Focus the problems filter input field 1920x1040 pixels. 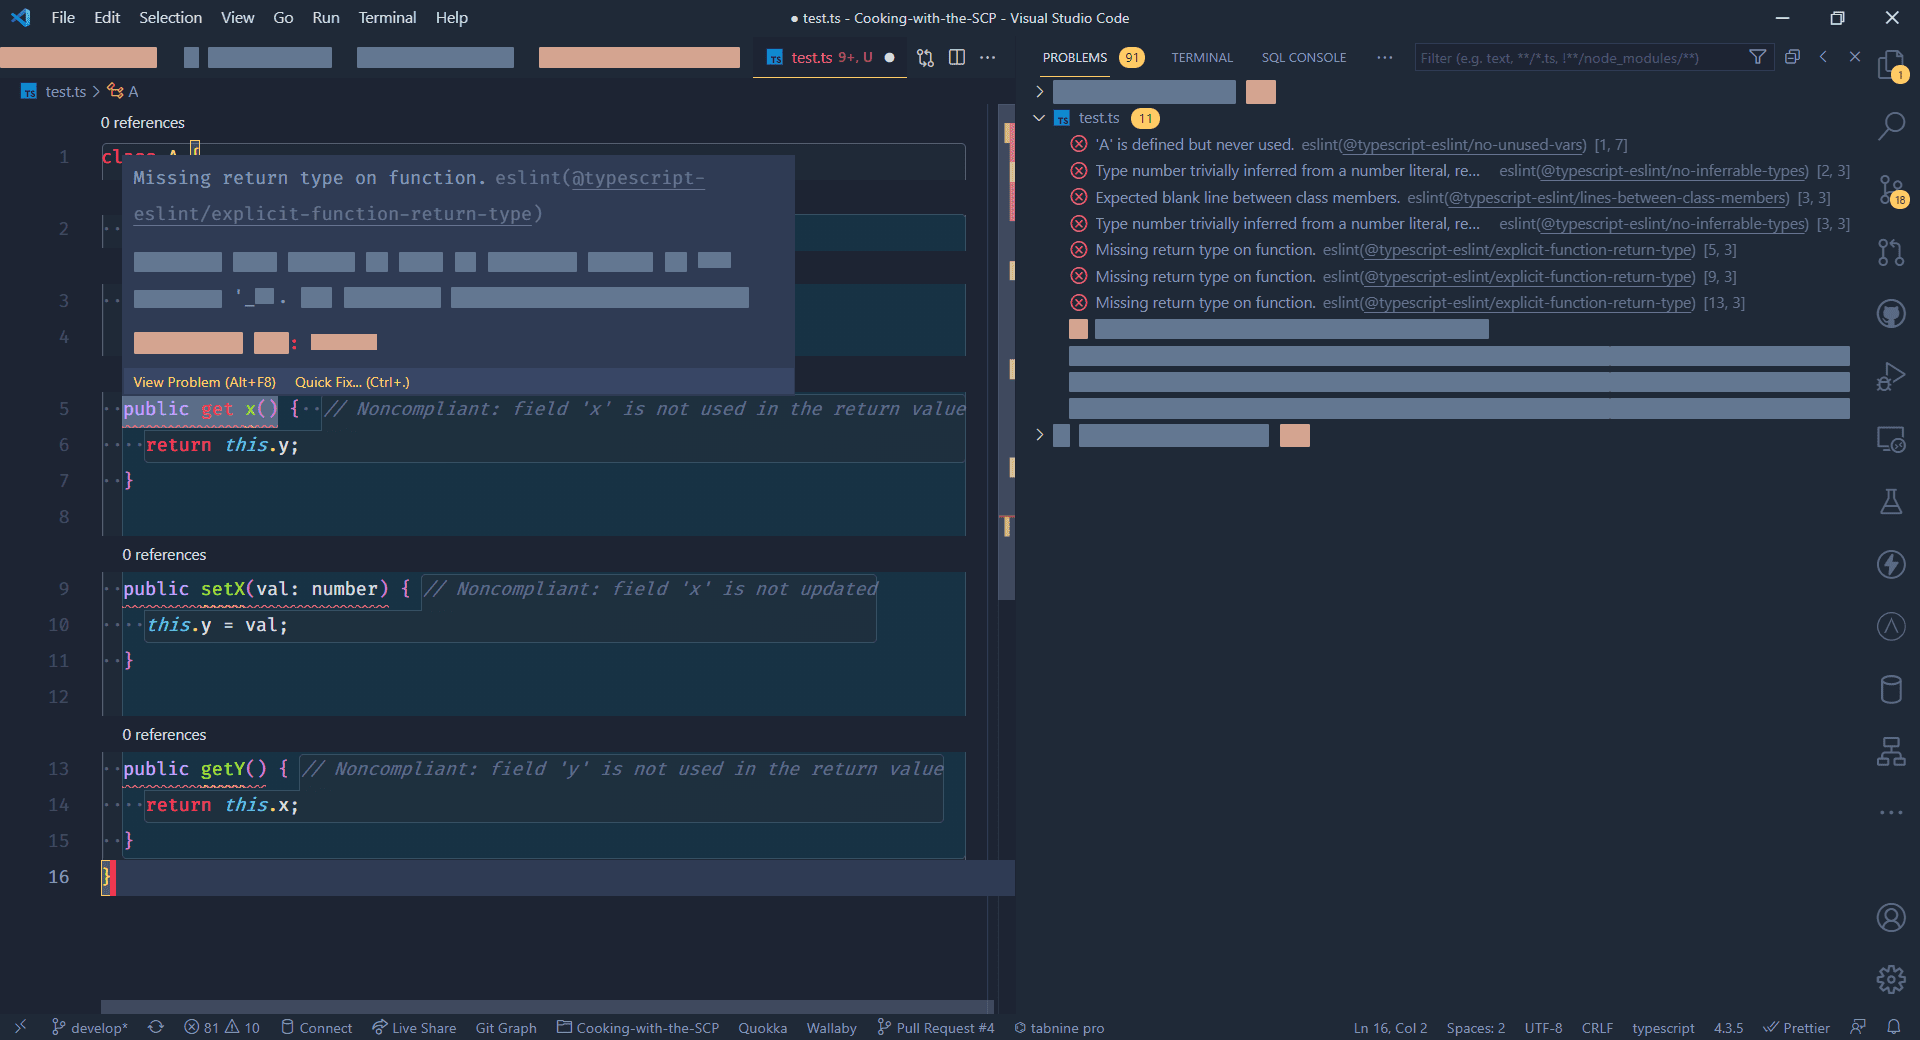coord(1581,57)
